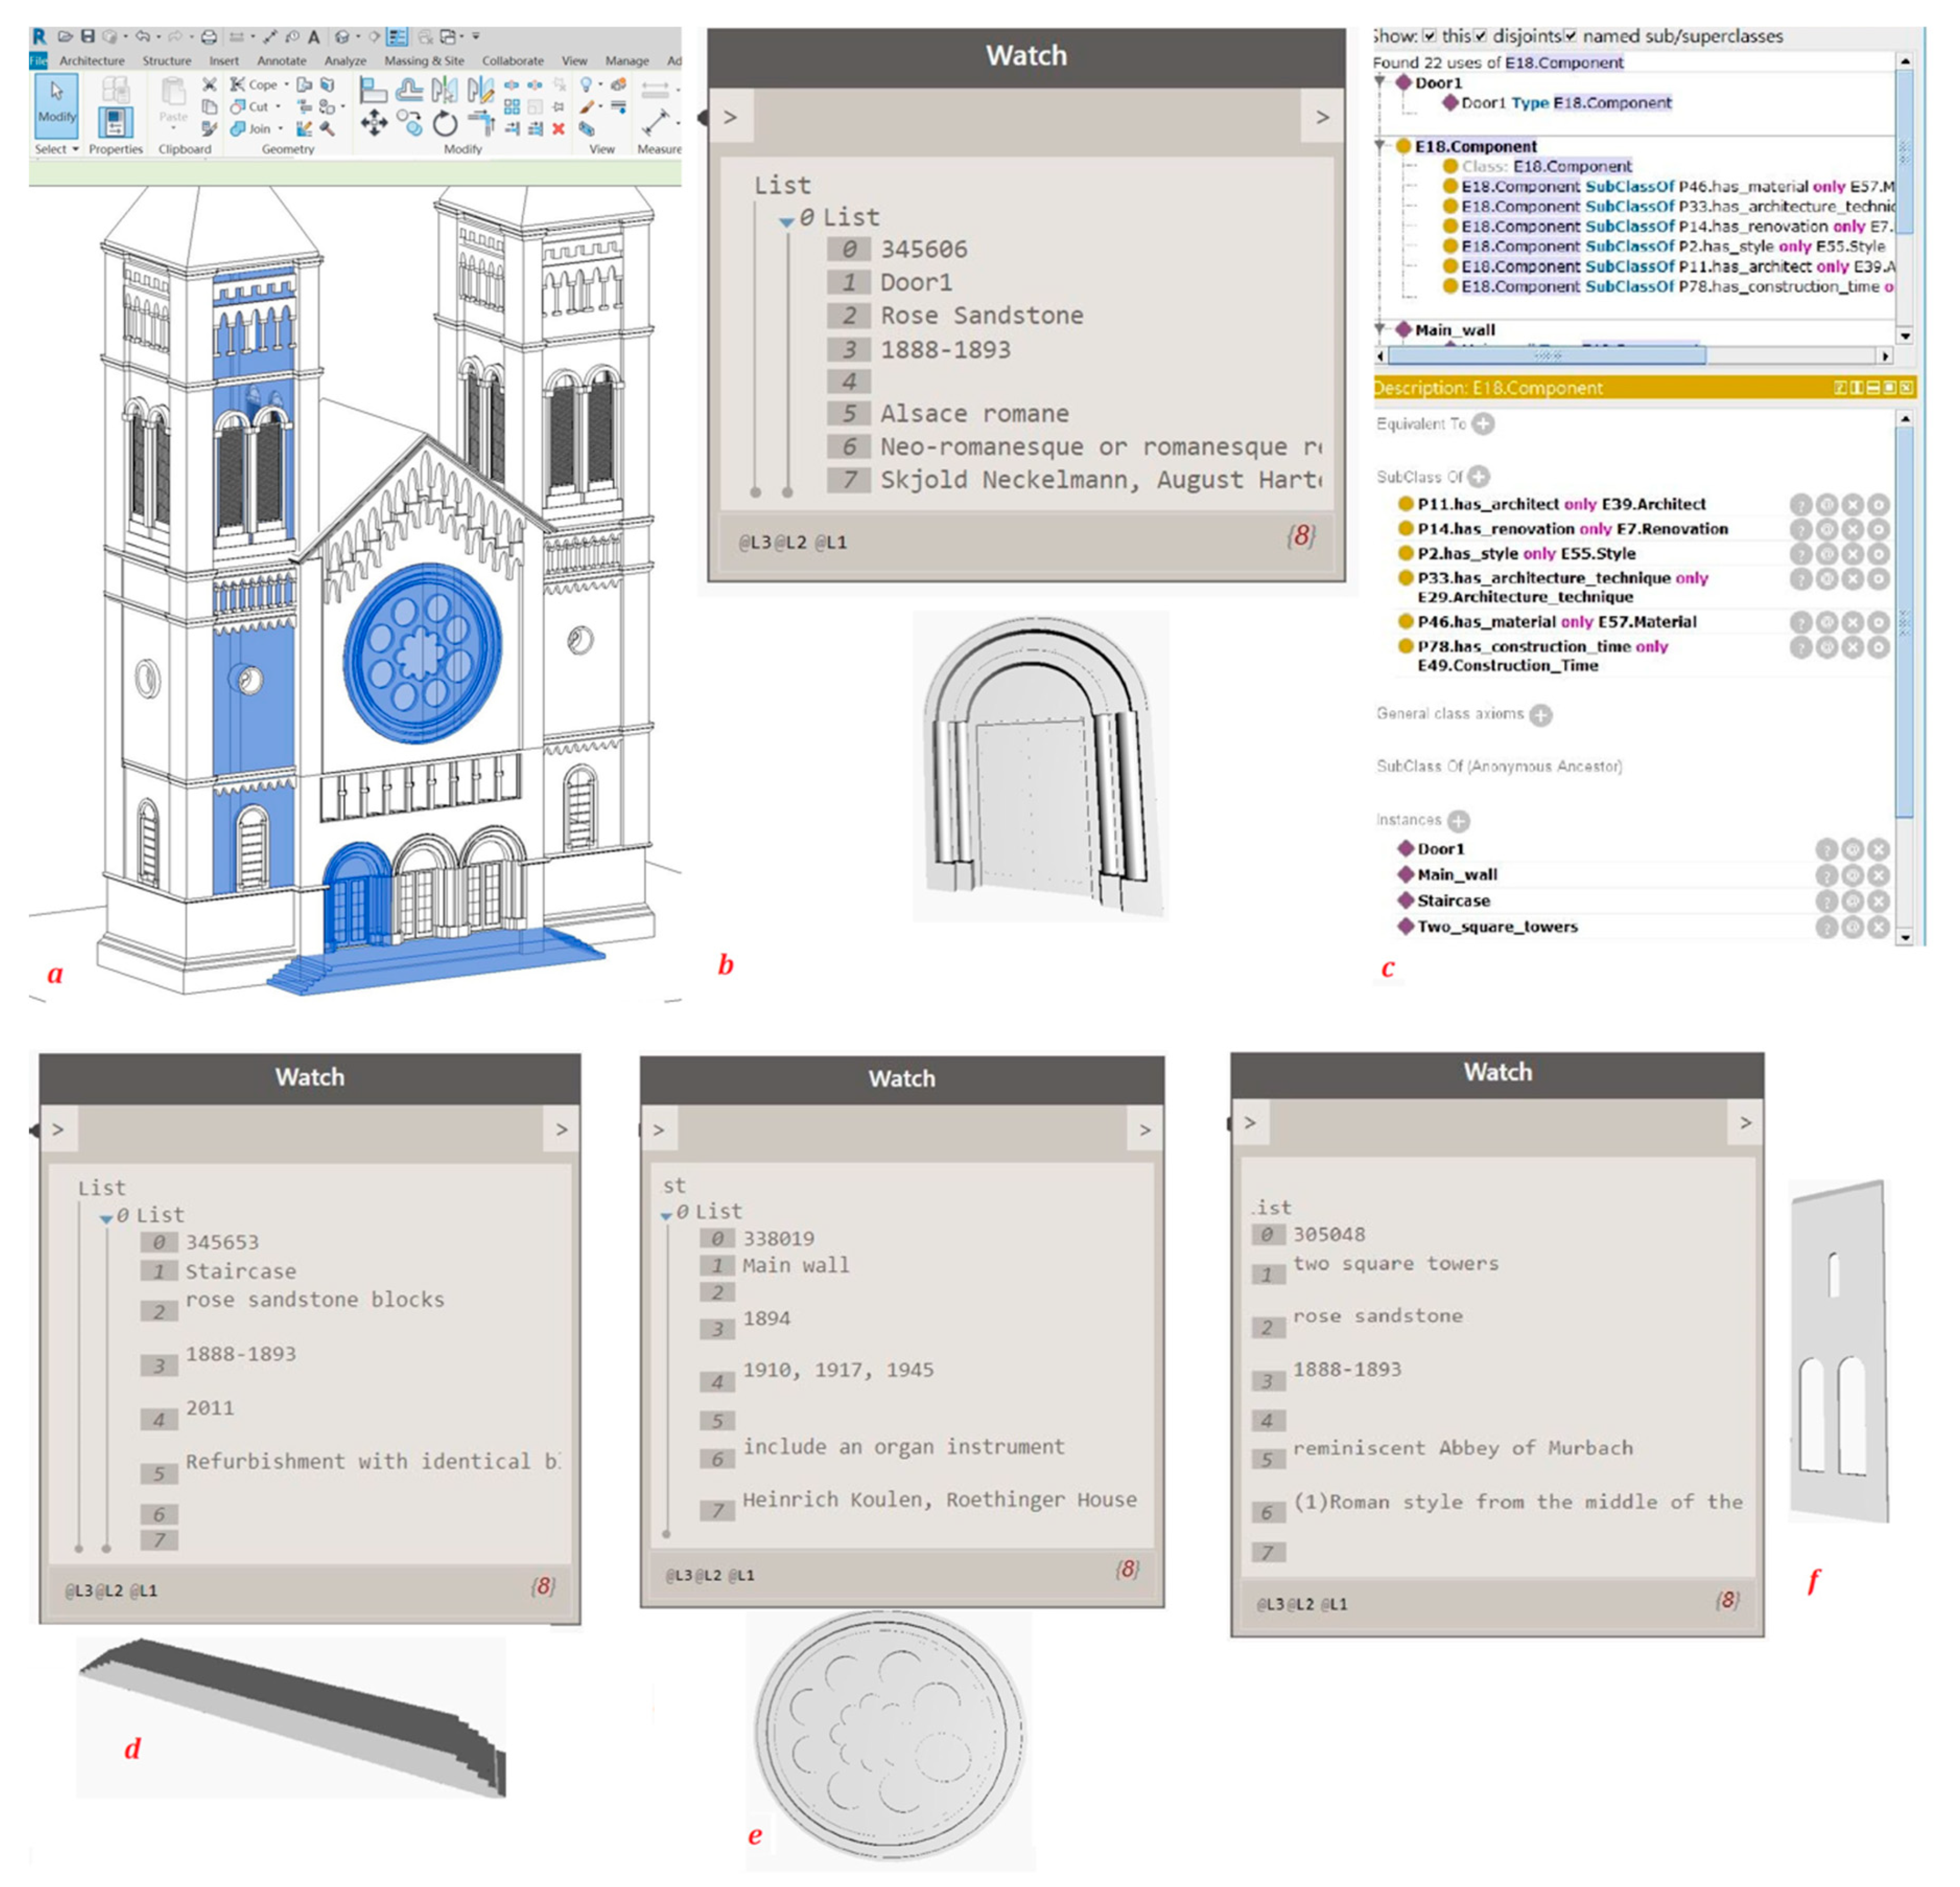This screenshot has height=1887, width=1960.
Task: Switch to the Annotate ribbon tab
Action: pyautogui.click(x=282, y=61)
